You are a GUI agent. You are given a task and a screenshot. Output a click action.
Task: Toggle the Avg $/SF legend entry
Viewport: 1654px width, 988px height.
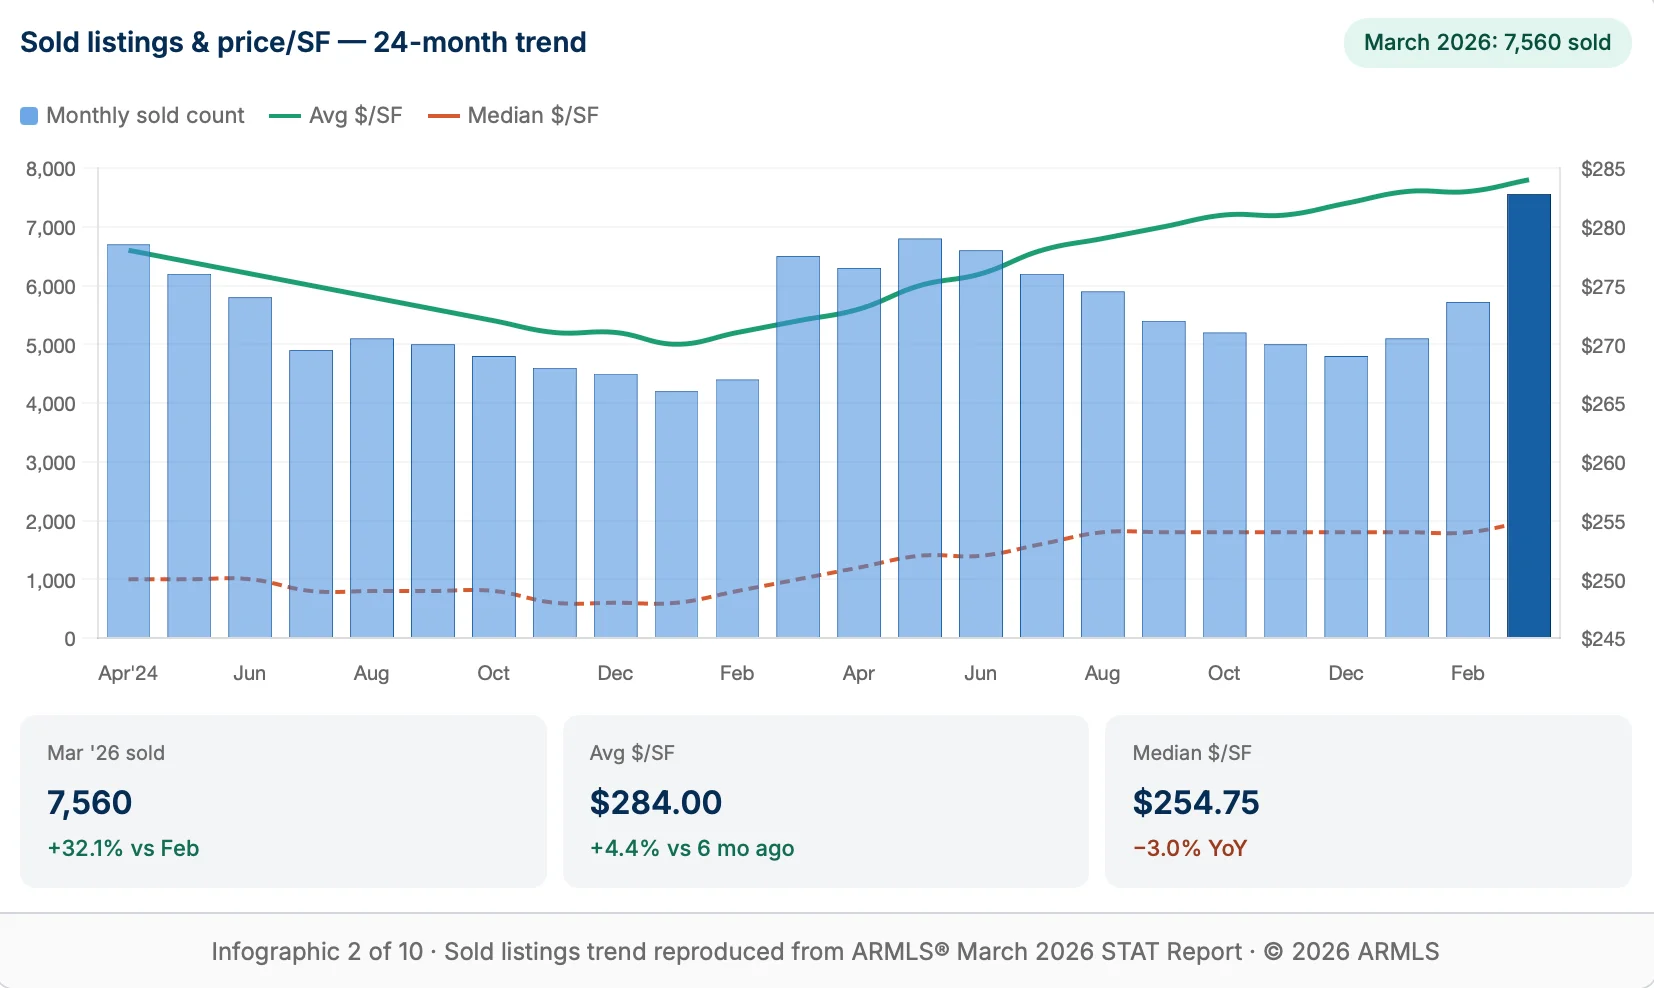tap(335, 115)
